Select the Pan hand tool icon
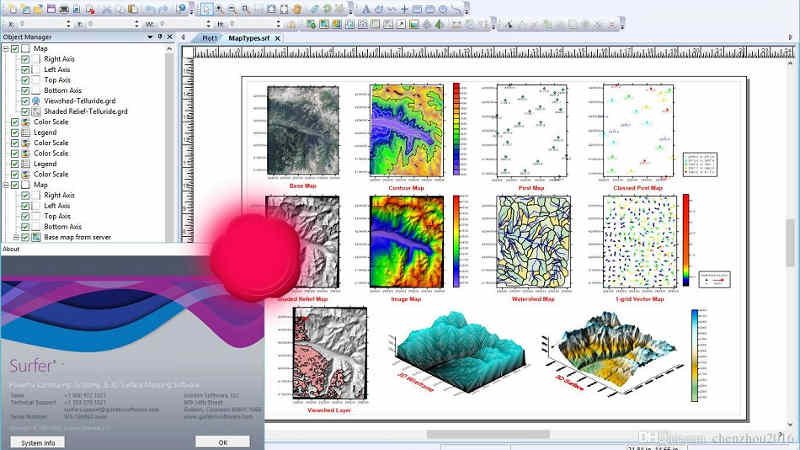The image size is (800, 450). point(297,9)
